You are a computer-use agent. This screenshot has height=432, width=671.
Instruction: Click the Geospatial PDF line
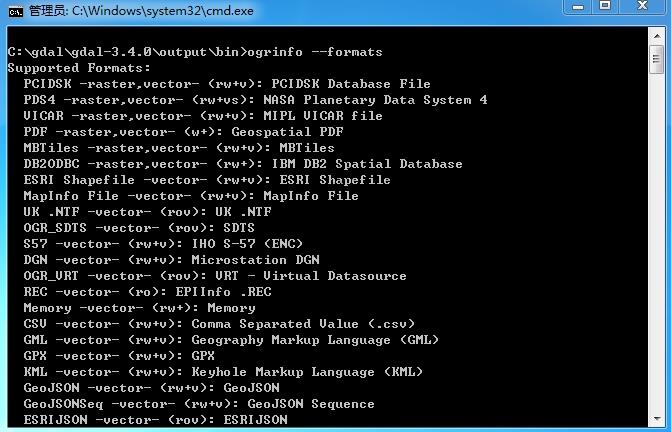[x=184, y=132]
